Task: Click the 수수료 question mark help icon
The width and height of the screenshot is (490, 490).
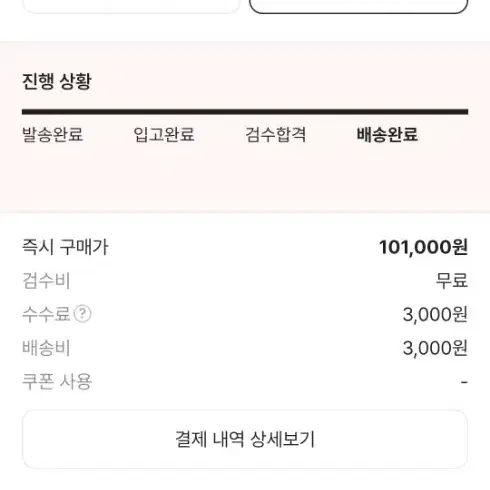Action: coord(82,314)
